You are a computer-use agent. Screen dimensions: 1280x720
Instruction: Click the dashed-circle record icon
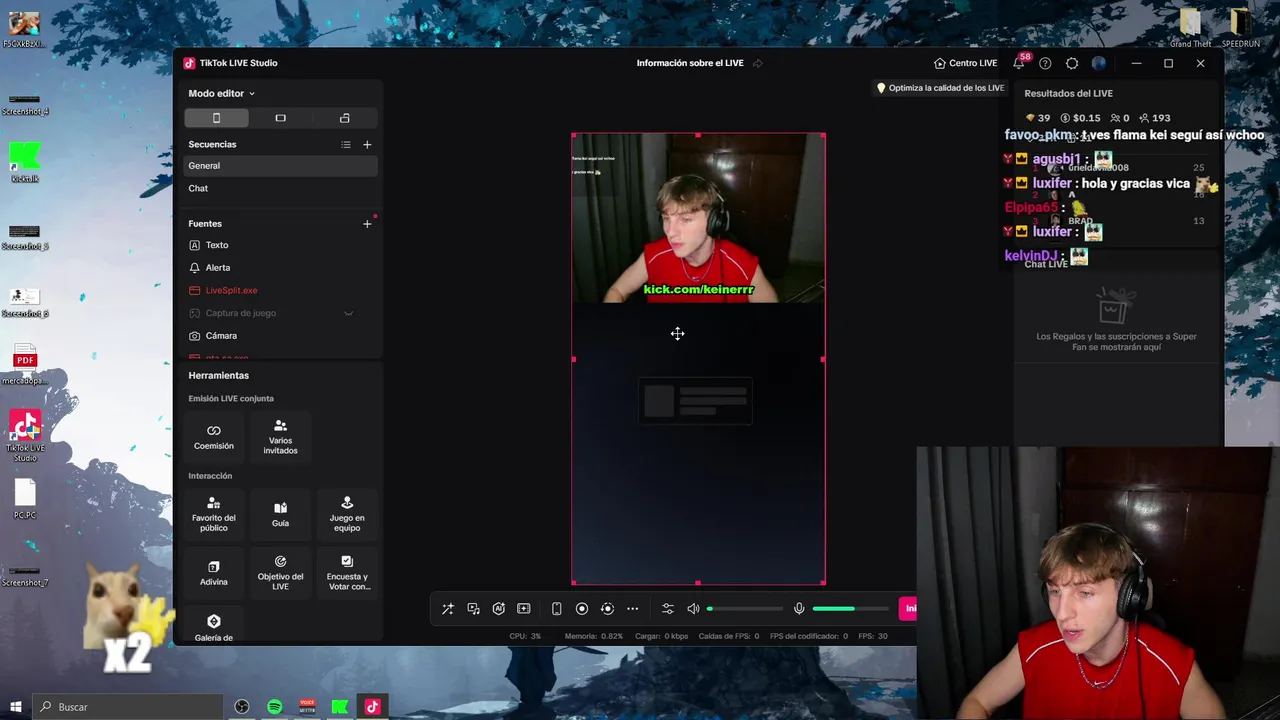coord(607,609)
